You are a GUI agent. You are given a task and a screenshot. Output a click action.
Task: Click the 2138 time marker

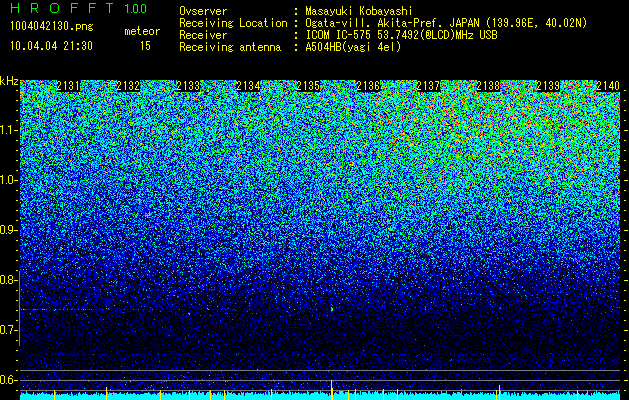click(488, 86)
